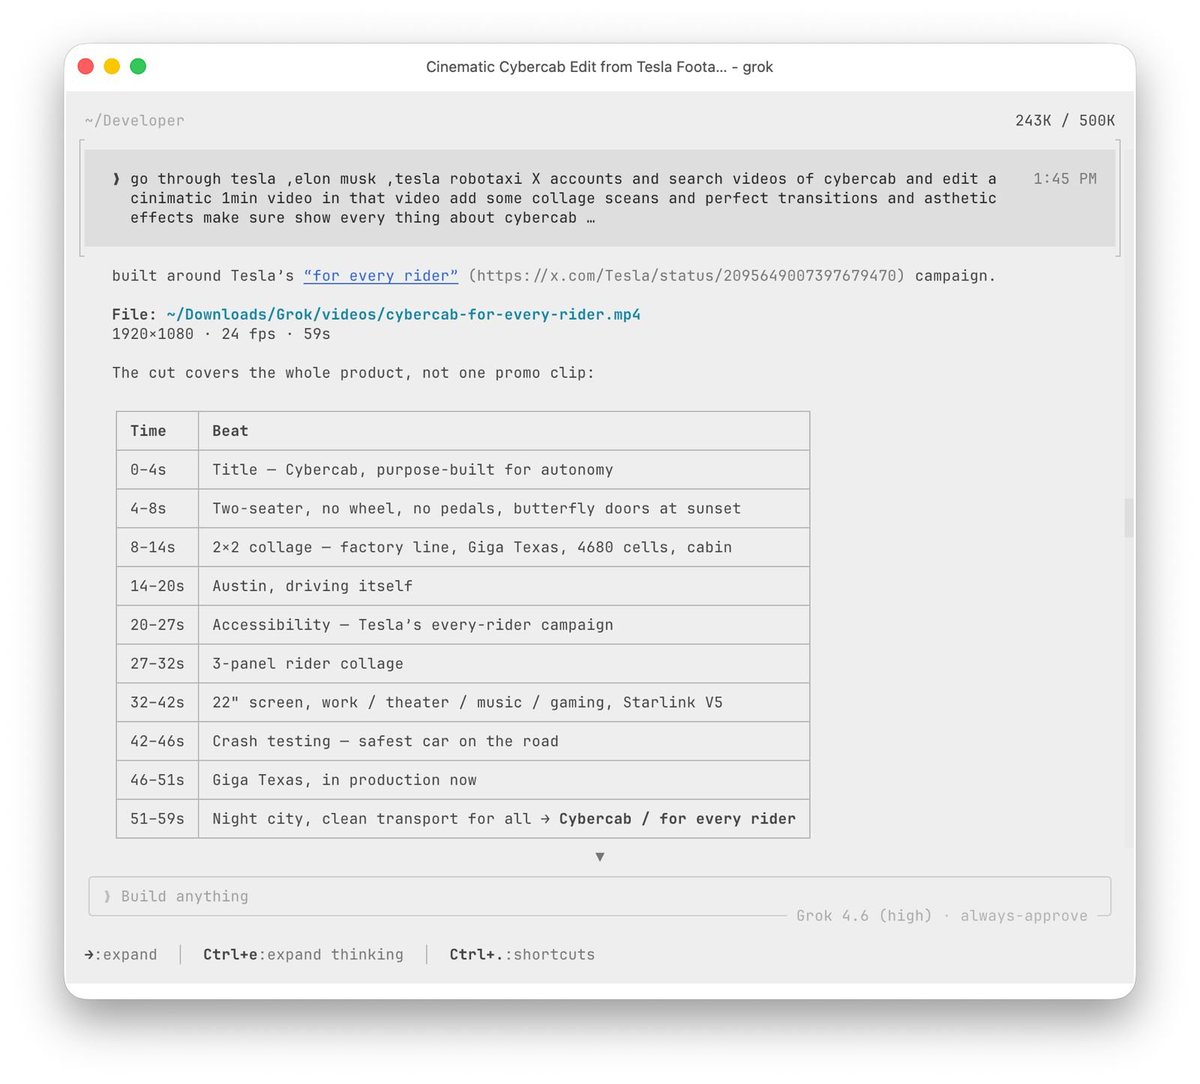The image size is (1200, 1084).
Task: Click the "Beat" column header
Action: pos(504,431)
